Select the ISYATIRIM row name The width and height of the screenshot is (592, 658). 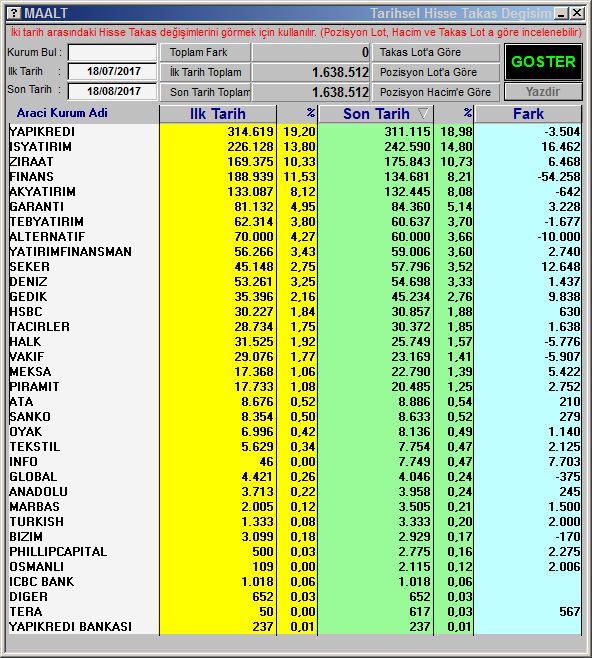(40, 147)
